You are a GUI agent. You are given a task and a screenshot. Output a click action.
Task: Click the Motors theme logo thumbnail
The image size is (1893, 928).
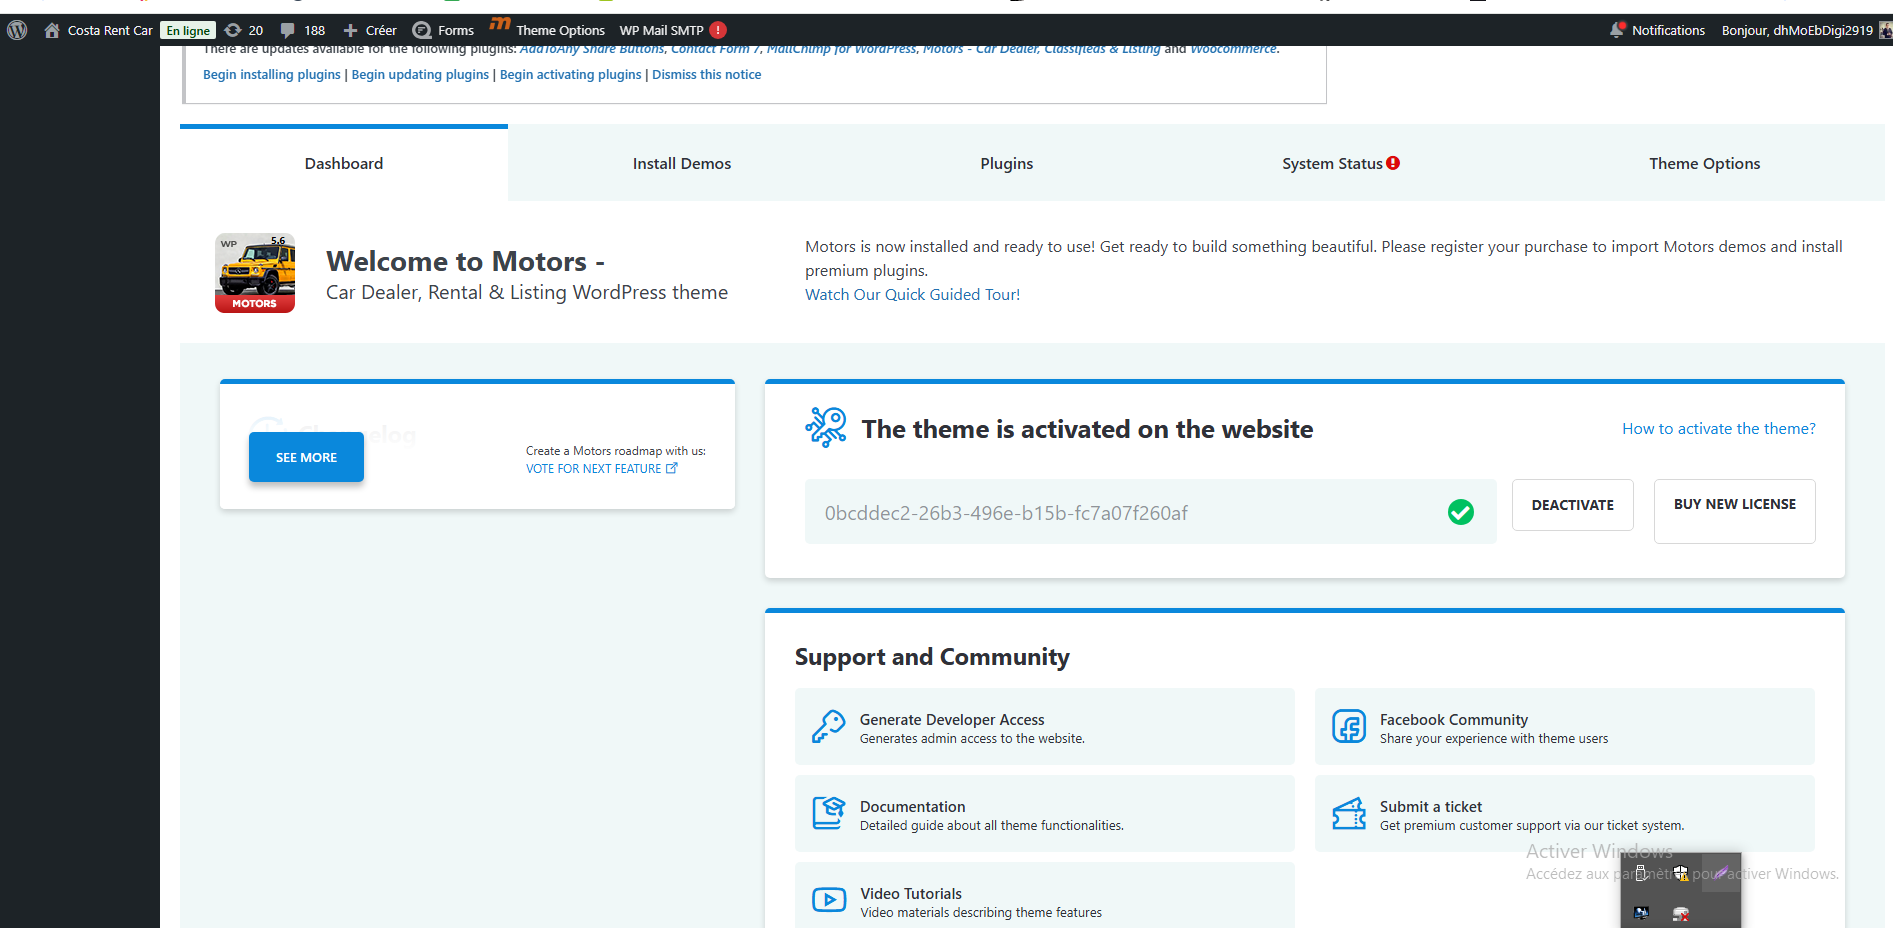click(x=255, y=273)
